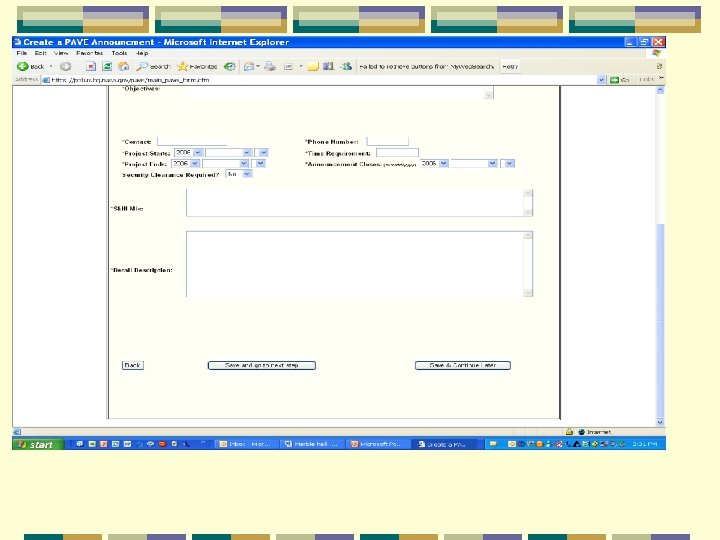Click Detail Description scrollbar up arrow
The height and width of the screenshot is (540, 720).
[528, 236]
